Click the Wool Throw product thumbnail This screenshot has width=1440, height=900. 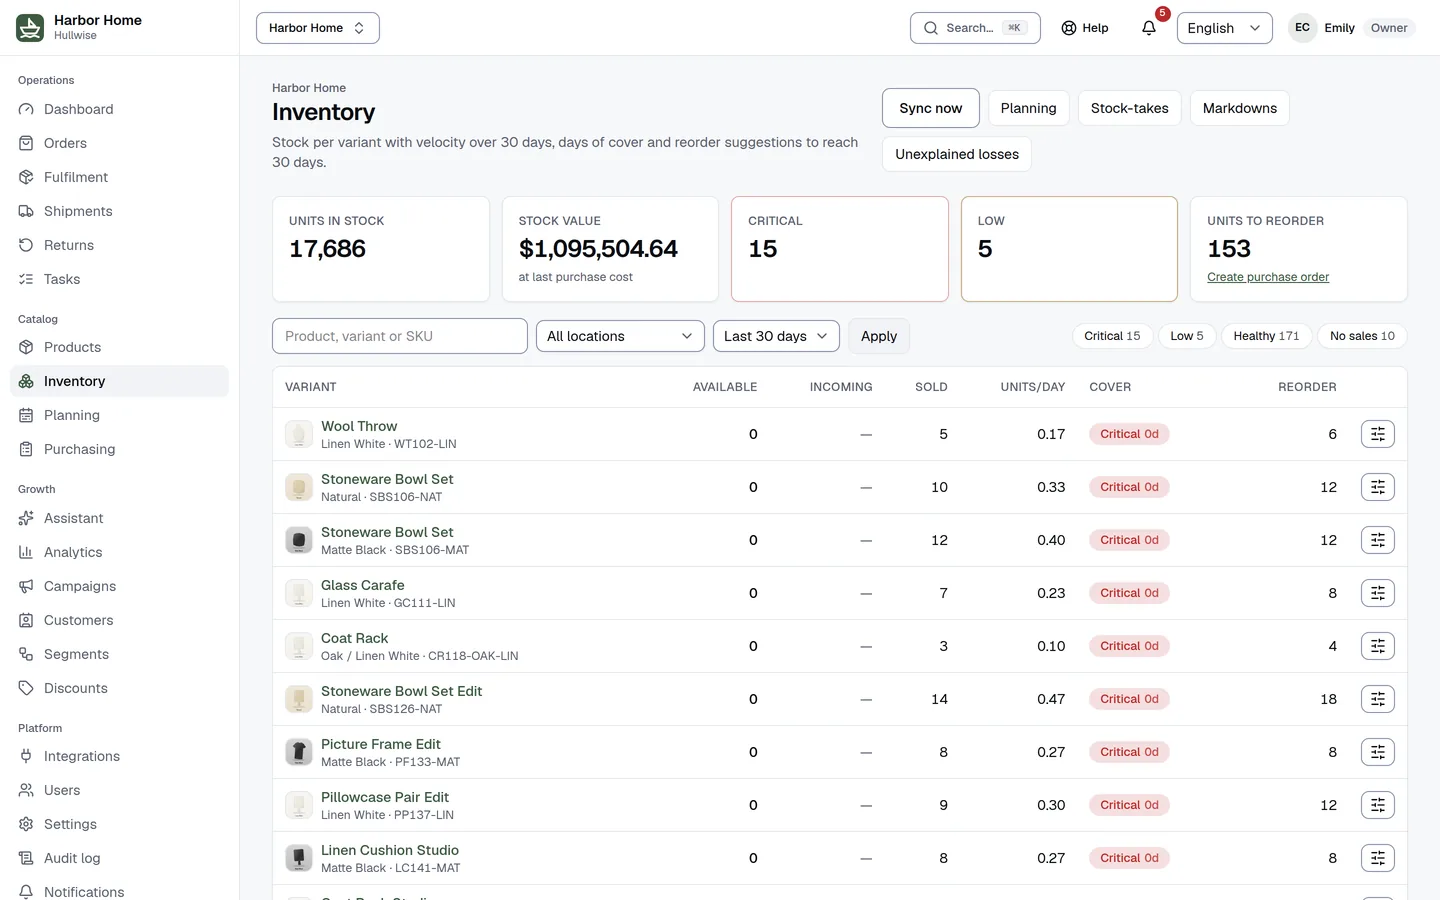tap(299, 434)
